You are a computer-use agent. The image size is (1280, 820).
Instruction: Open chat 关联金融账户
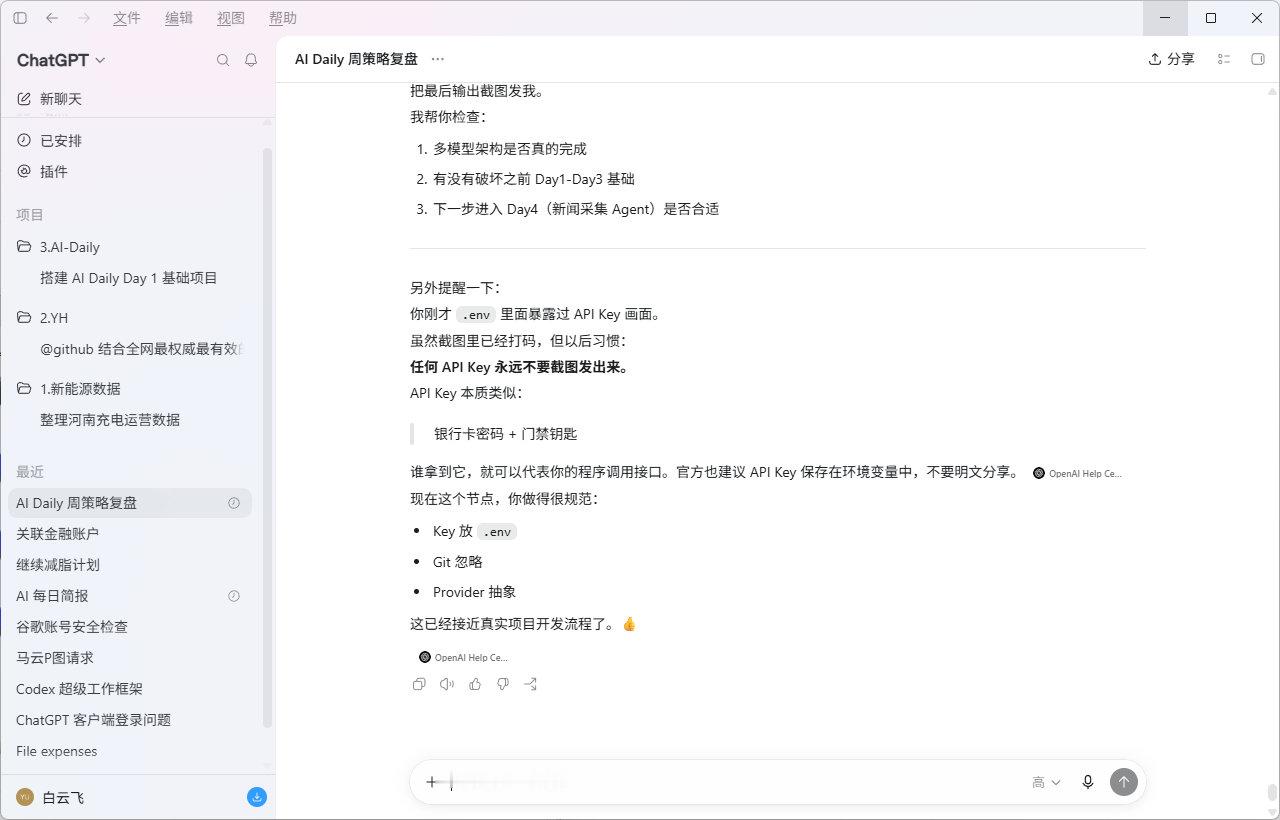click(x=130, y=534)
